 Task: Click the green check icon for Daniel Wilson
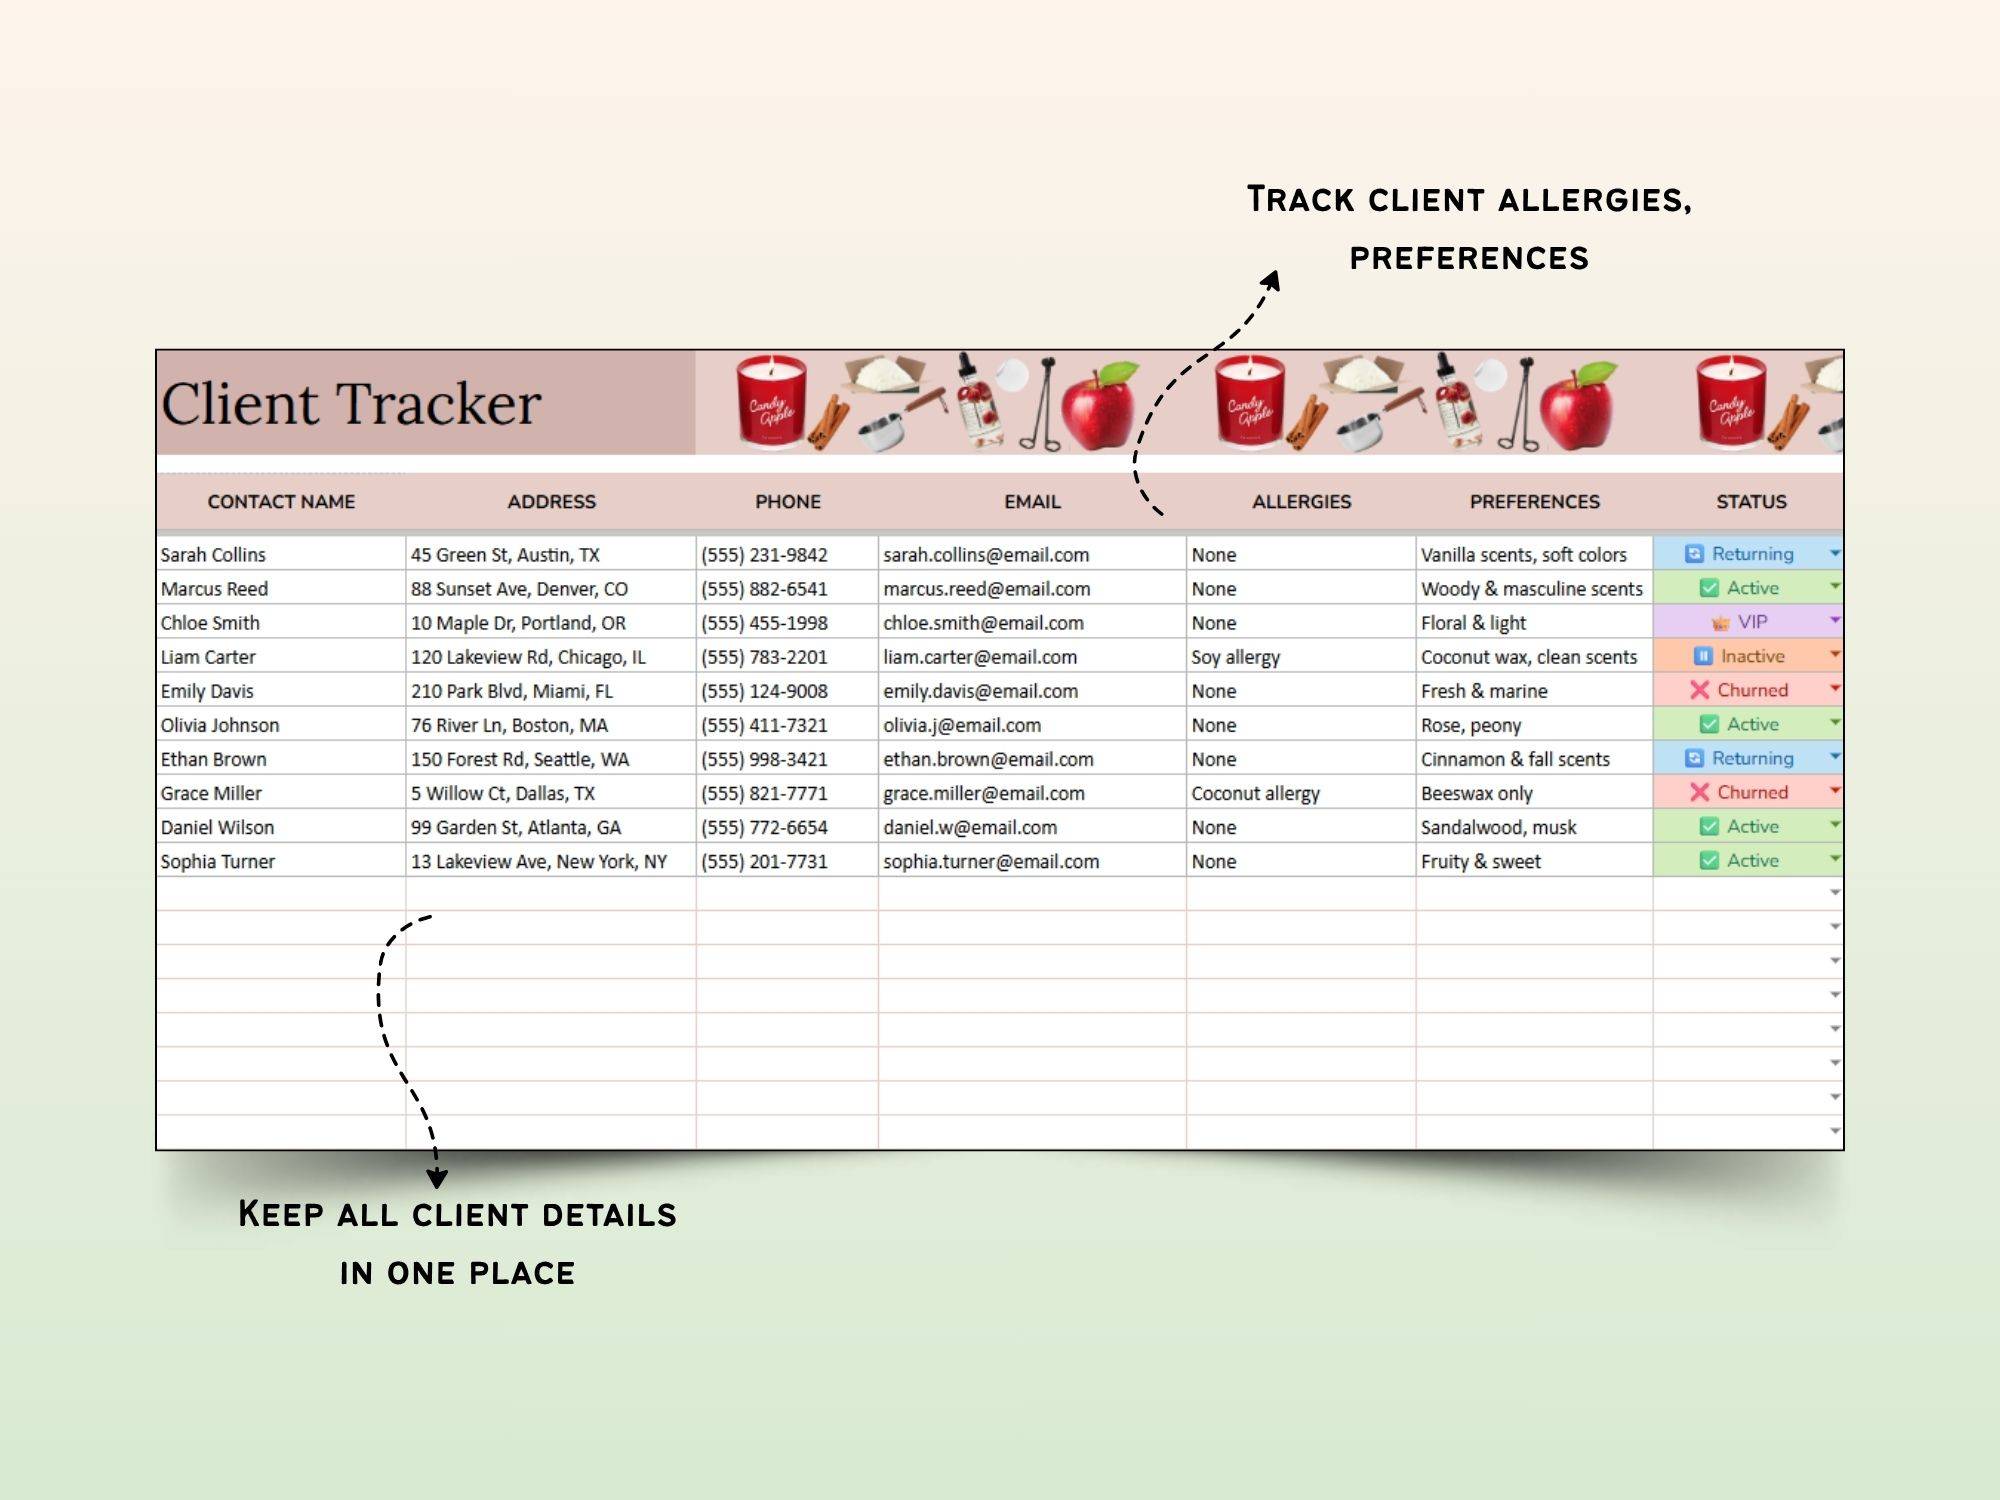pyautogui.click(x=1709, y=826)
